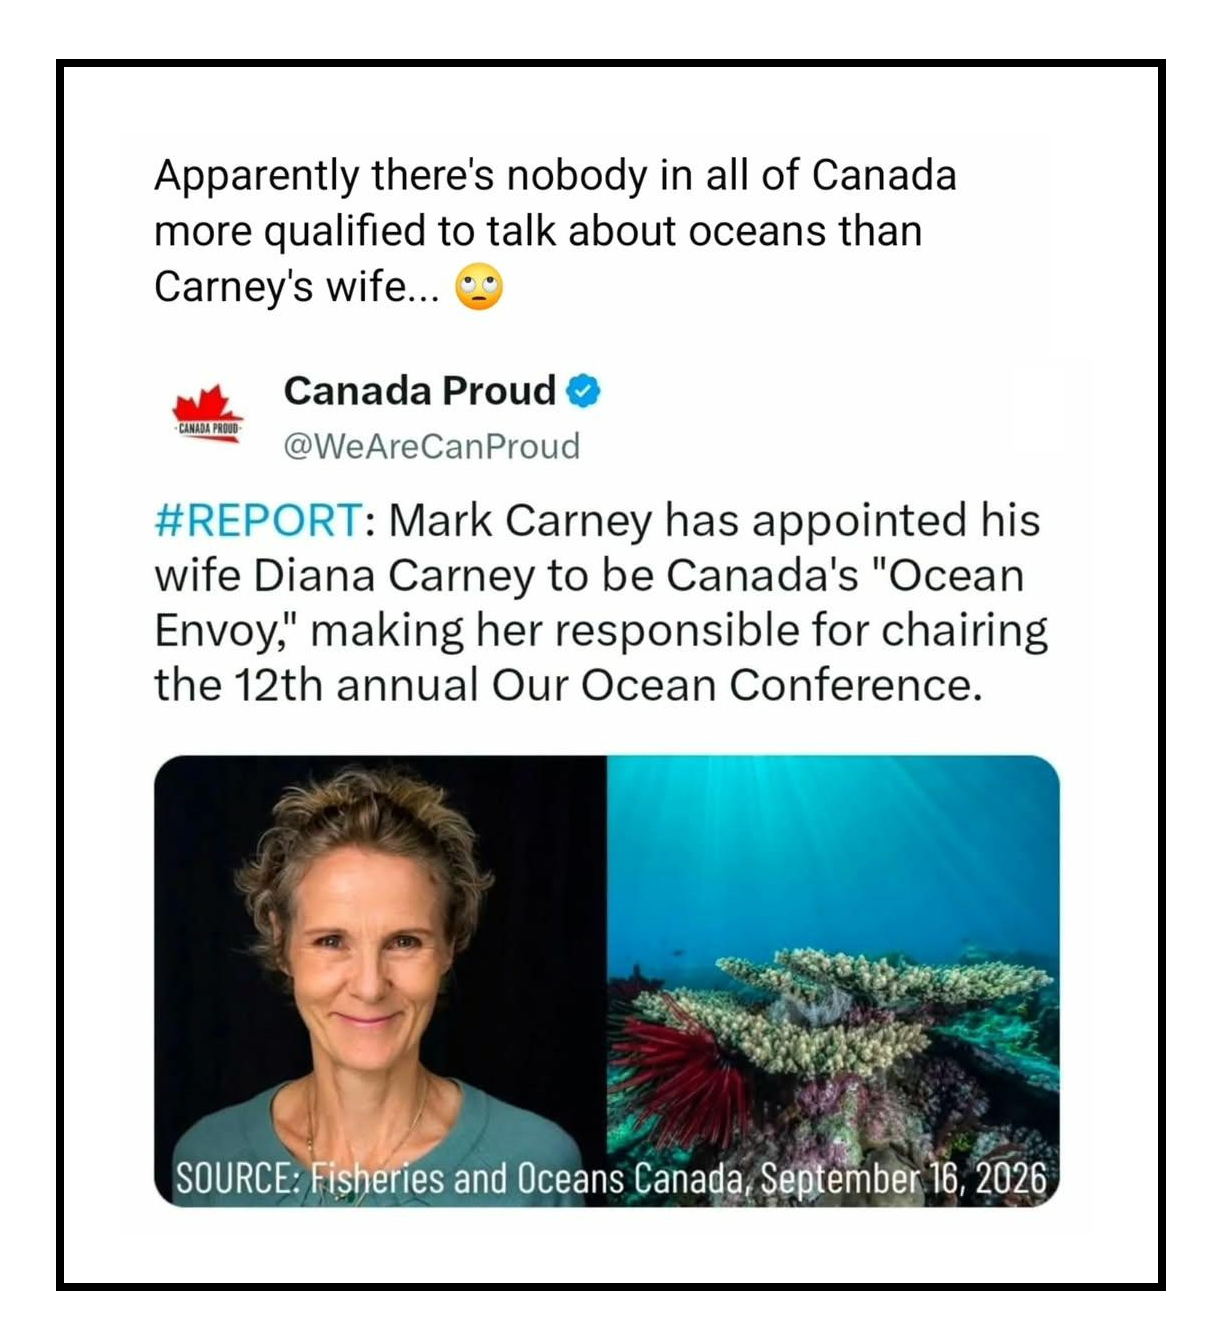Click the "SOURCE:" label on image
The image size is (1224, 1334).
tap(237, 1178)
